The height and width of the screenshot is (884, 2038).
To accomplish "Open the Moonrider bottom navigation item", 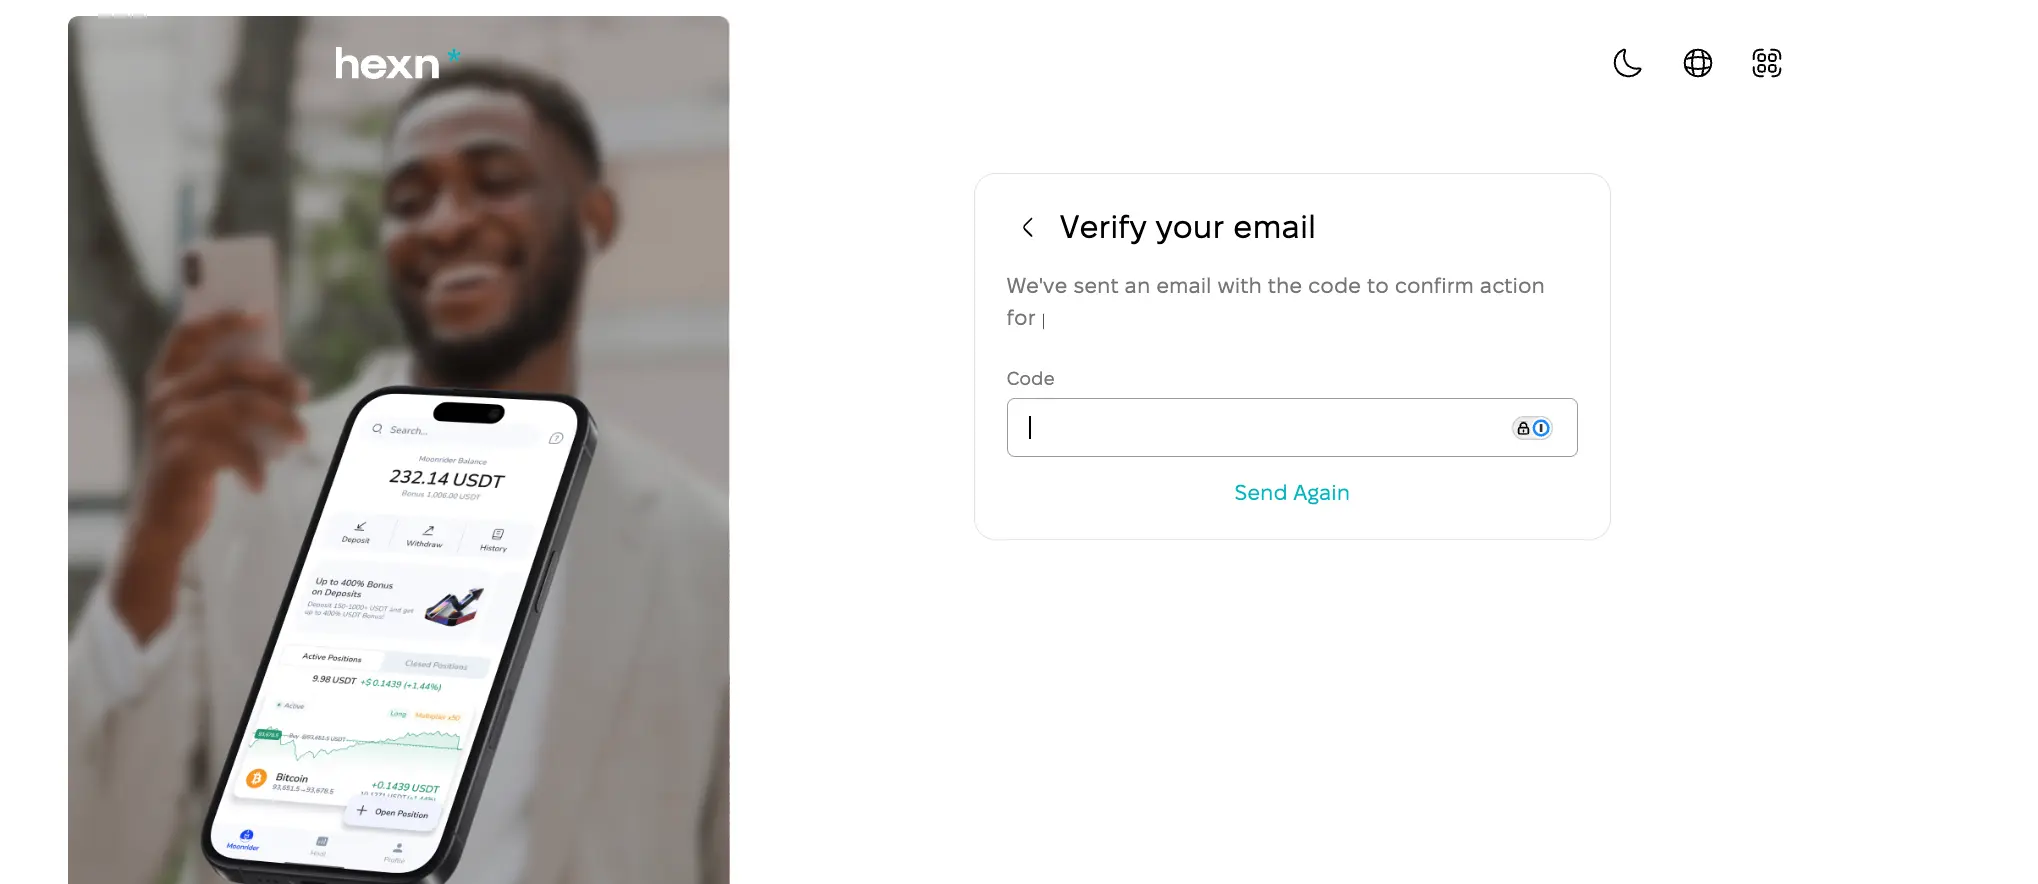I will pos(244,840).
